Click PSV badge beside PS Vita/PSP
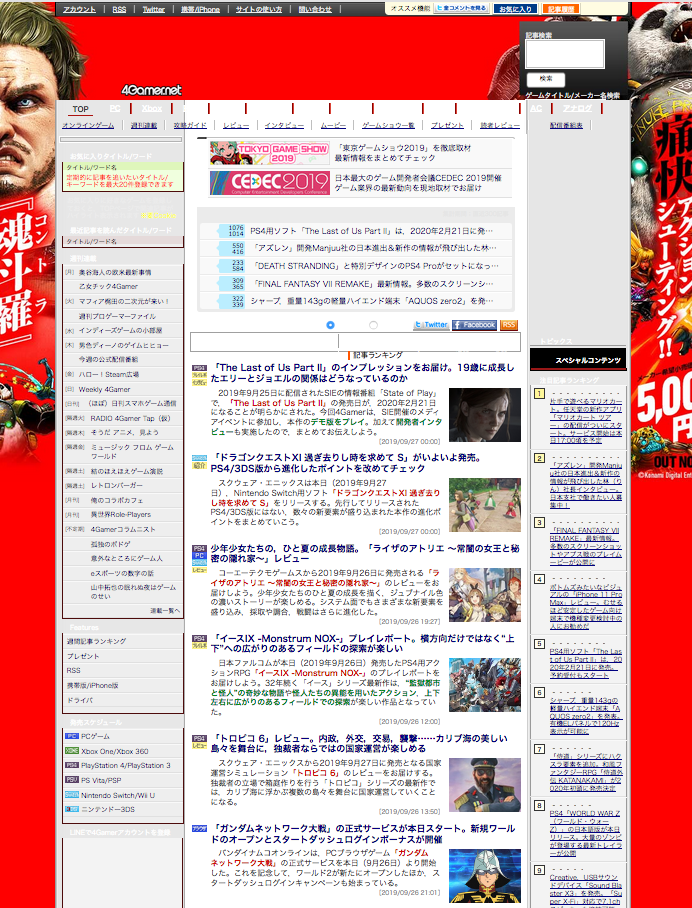Image resolution: width=692 pixels, height=908 pixels. click(x=72, y=779)
